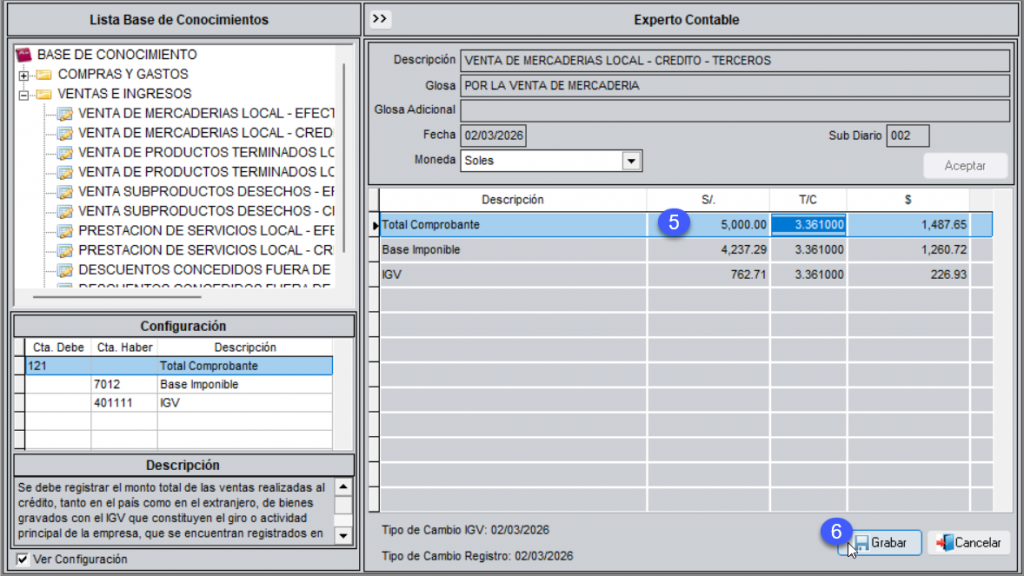Screen dimensions: 1024x576
Task: Click icon of PRESTACION DE SERVICIOS LOCAL - EFE
Action: pyautogui.click(x=65, y=232)
